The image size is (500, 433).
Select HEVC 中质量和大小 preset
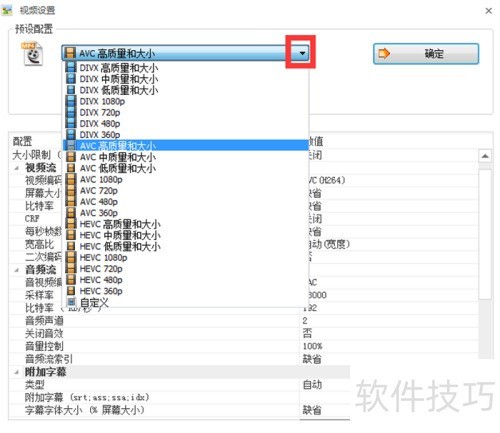click(186, 235)
